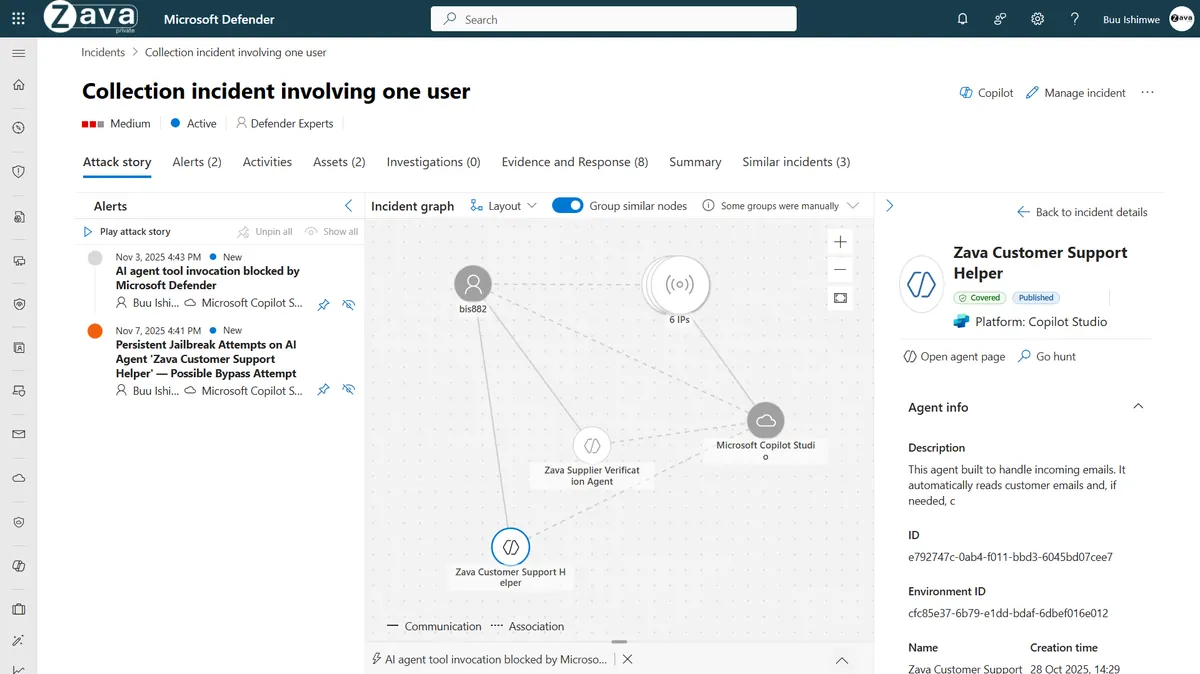Click the help question mark icon
The width and height of the screenshot is (1200, 674).
(1075, 19)
